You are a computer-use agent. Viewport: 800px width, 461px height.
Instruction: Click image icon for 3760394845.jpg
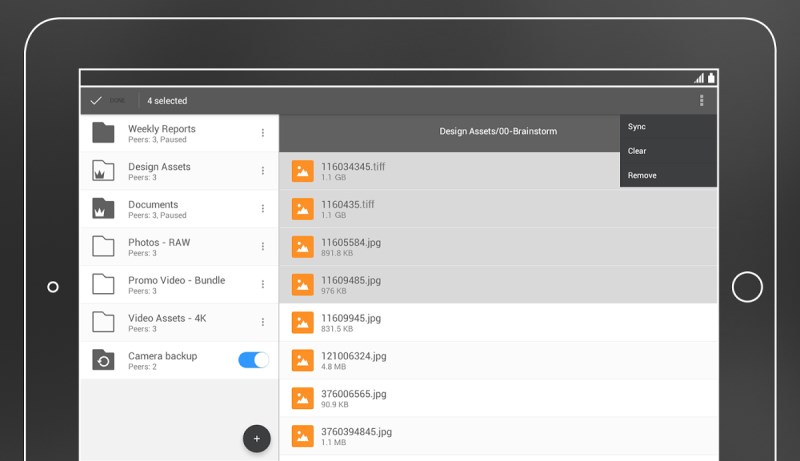click(303, 436)
